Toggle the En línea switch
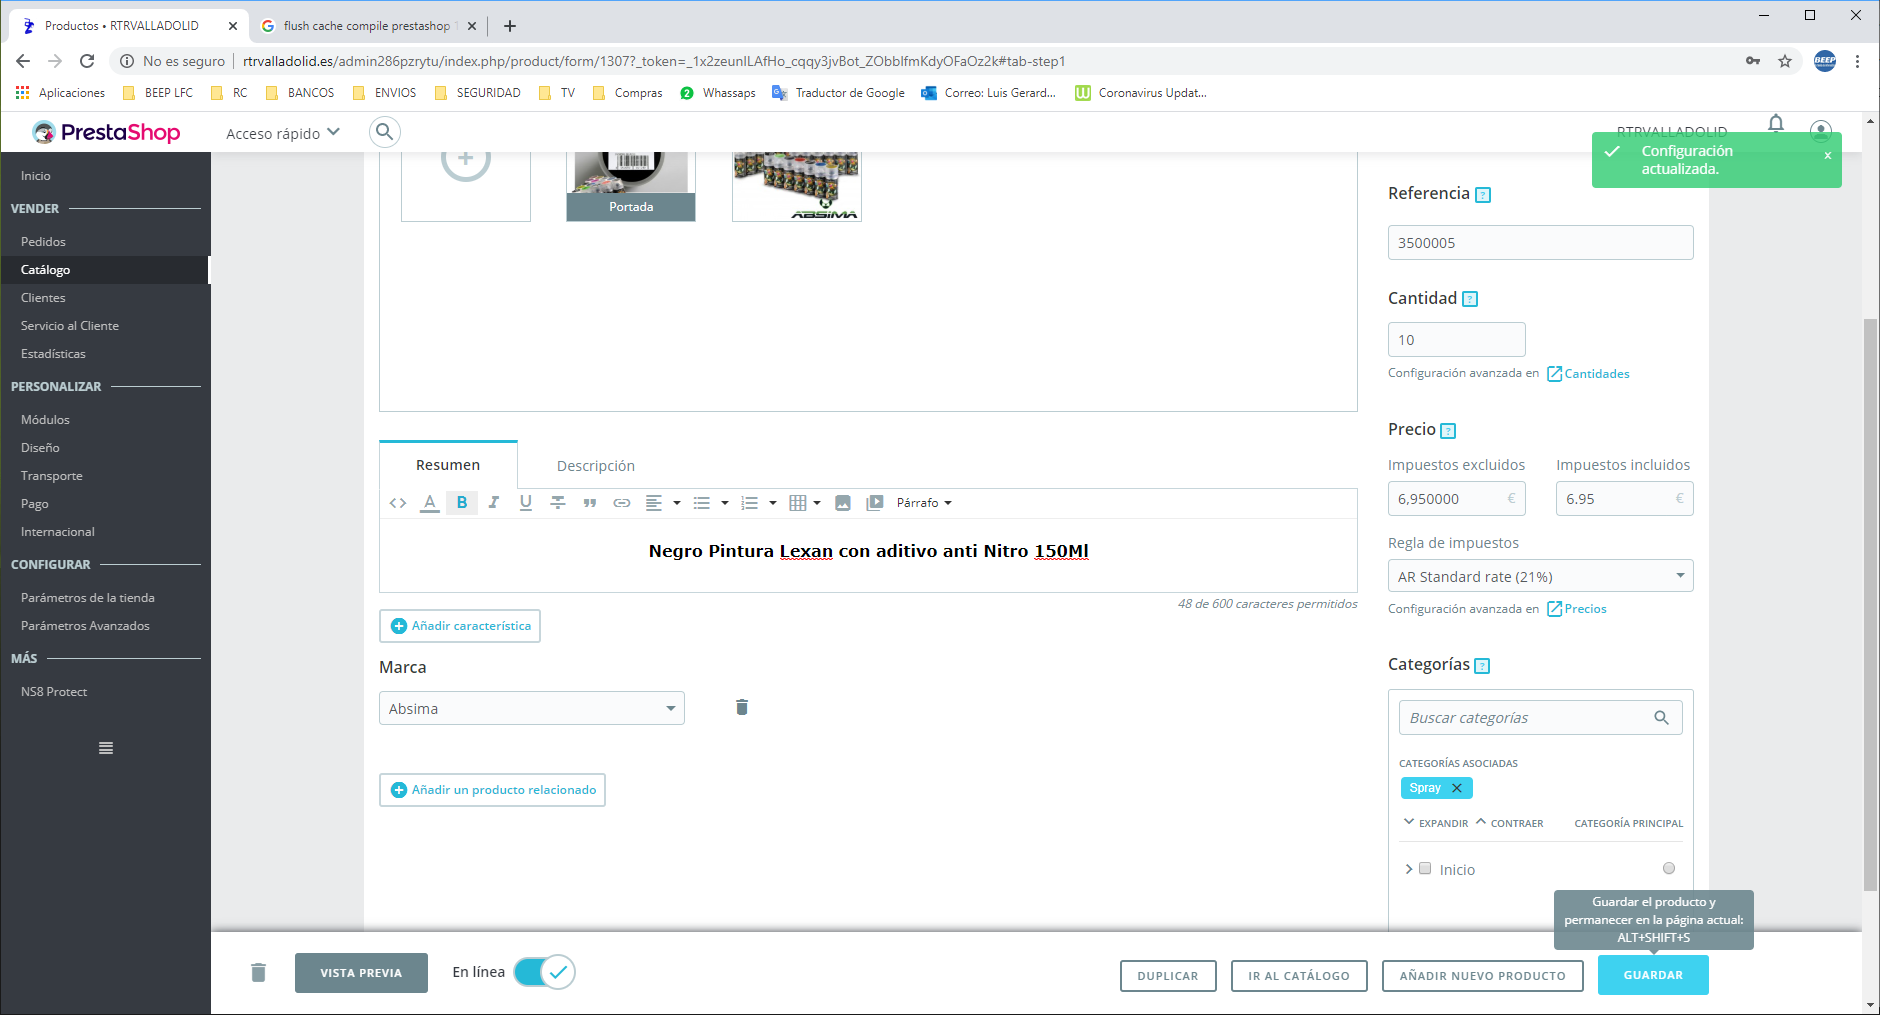The width and height of the screenshot is (1880, 1015). 544,972
